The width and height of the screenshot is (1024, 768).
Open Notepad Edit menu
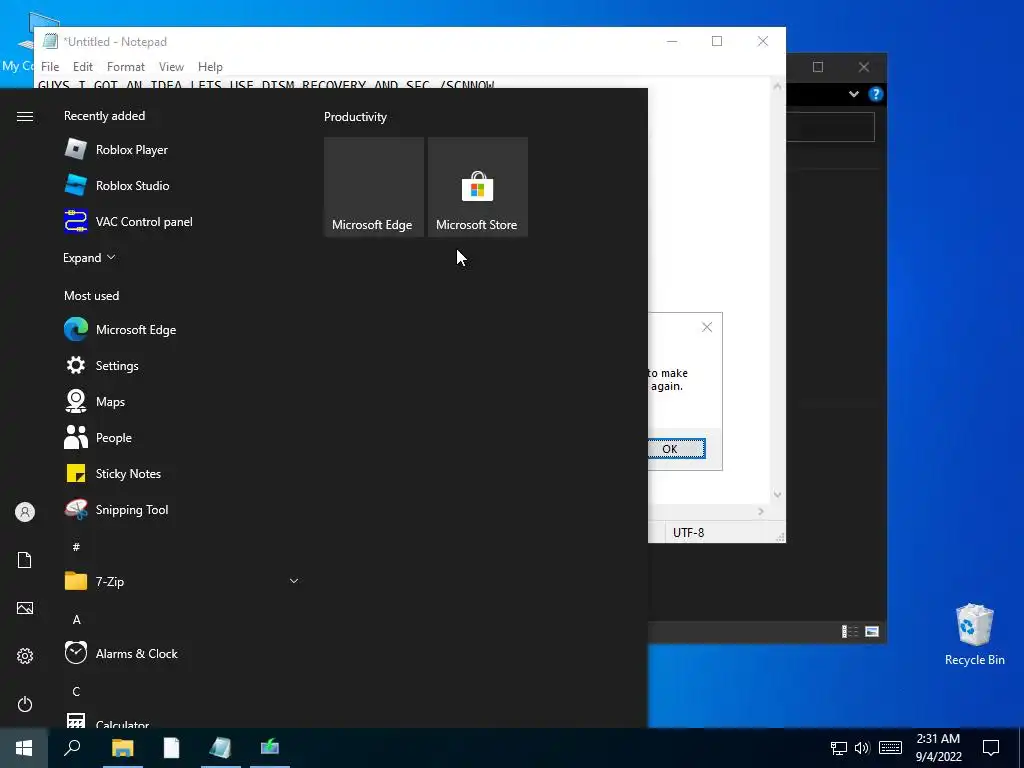pyautogui.click(x=83, y=67)
